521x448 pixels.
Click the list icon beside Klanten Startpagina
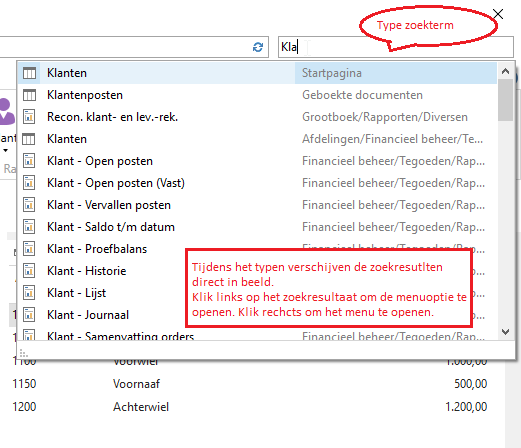29,73
